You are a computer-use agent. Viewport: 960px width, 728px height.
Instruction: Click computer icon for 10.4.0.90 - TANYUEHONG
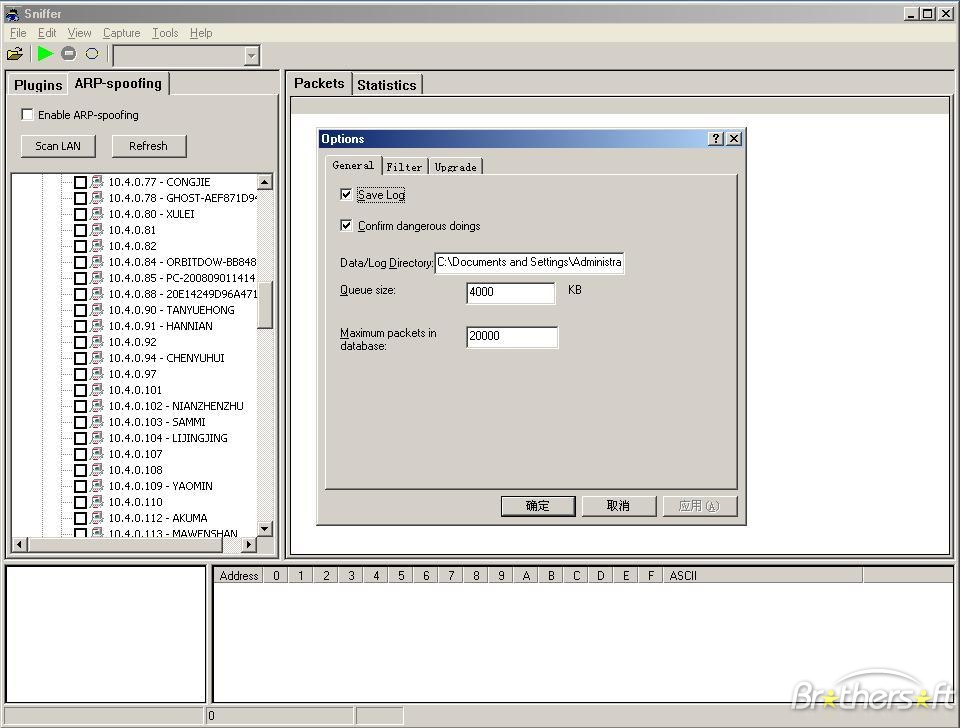point(97,310)
